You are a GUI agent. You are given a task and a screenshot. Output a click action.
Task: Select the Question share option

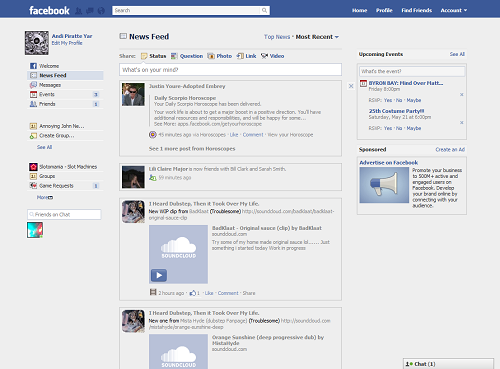coord(187,56)
